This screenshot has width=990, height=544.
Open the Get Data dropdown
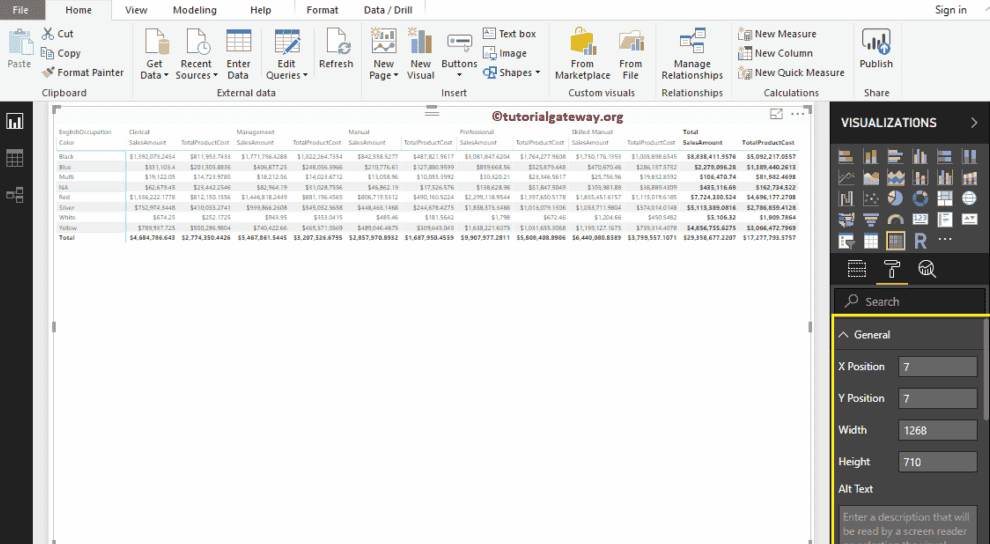(x=154, y=54)
